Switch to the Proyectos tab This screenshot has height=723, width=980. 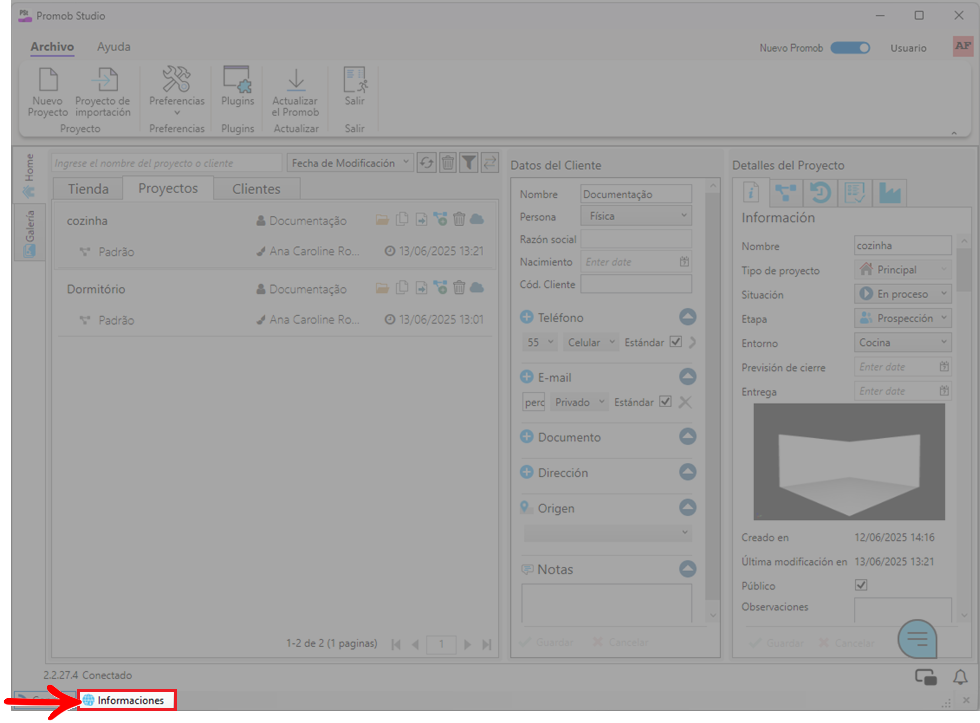pyautogui.click(x=168, y=188)
